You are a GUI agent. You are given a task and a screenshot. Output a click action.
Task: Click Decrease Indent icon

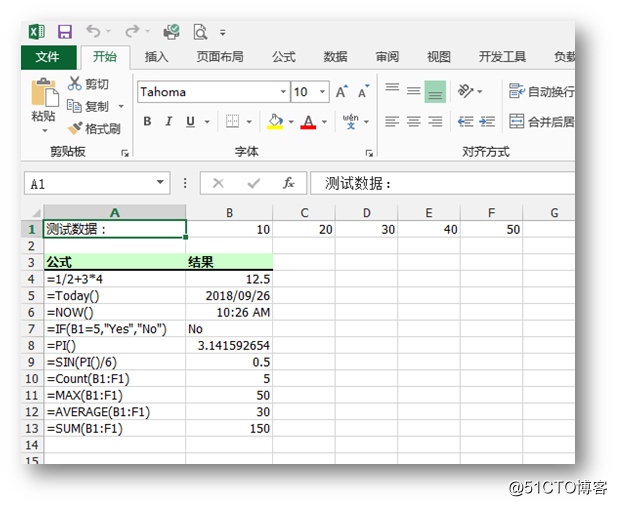[x=466, y=121]
